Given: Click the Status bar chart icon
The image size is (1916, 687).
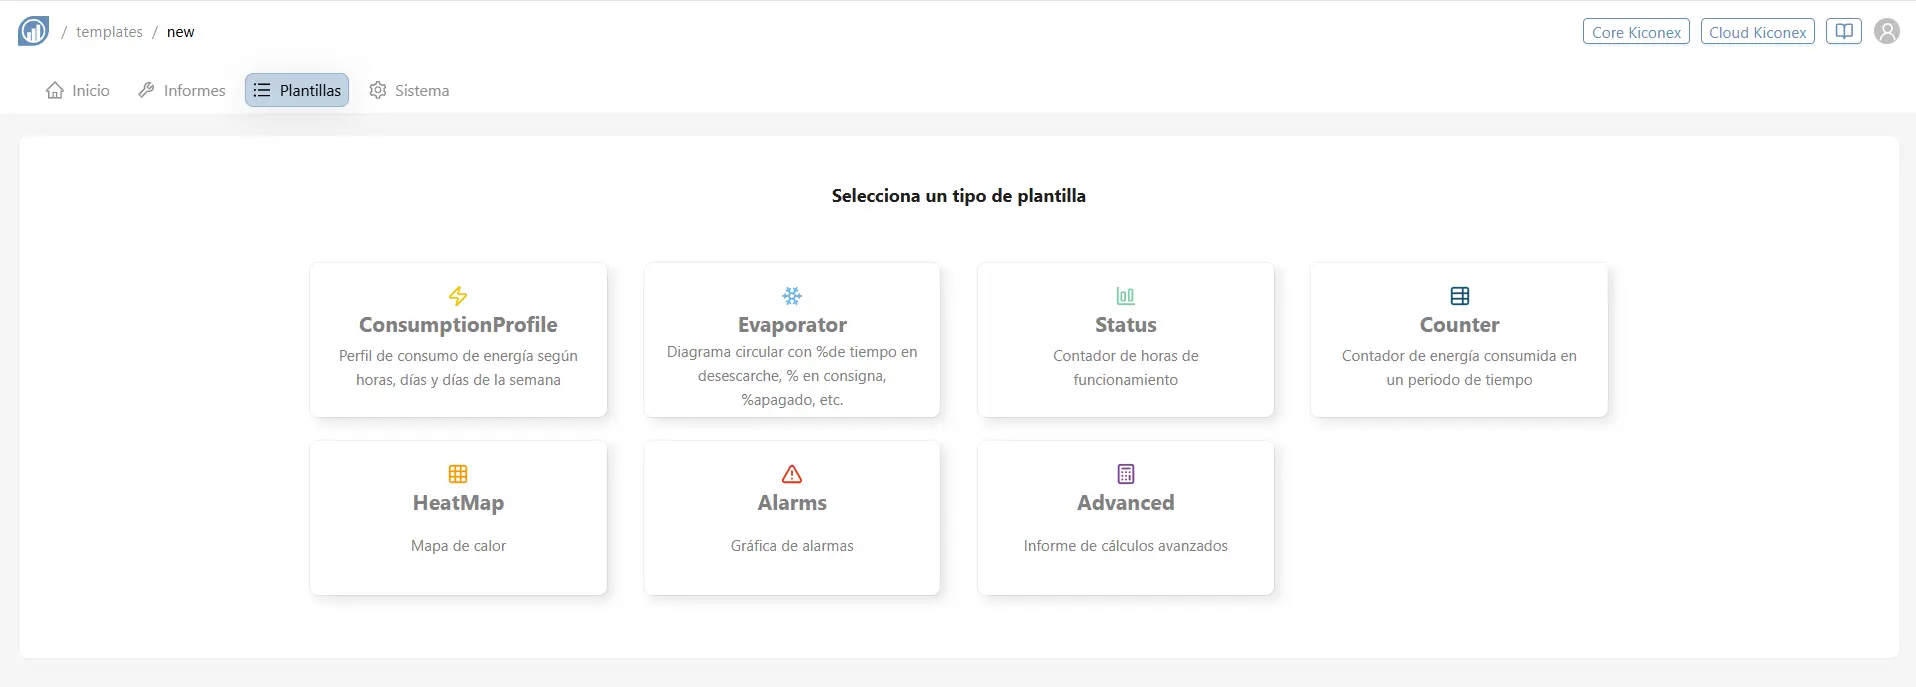Looking at the screenshot, I should (1125, 296).
